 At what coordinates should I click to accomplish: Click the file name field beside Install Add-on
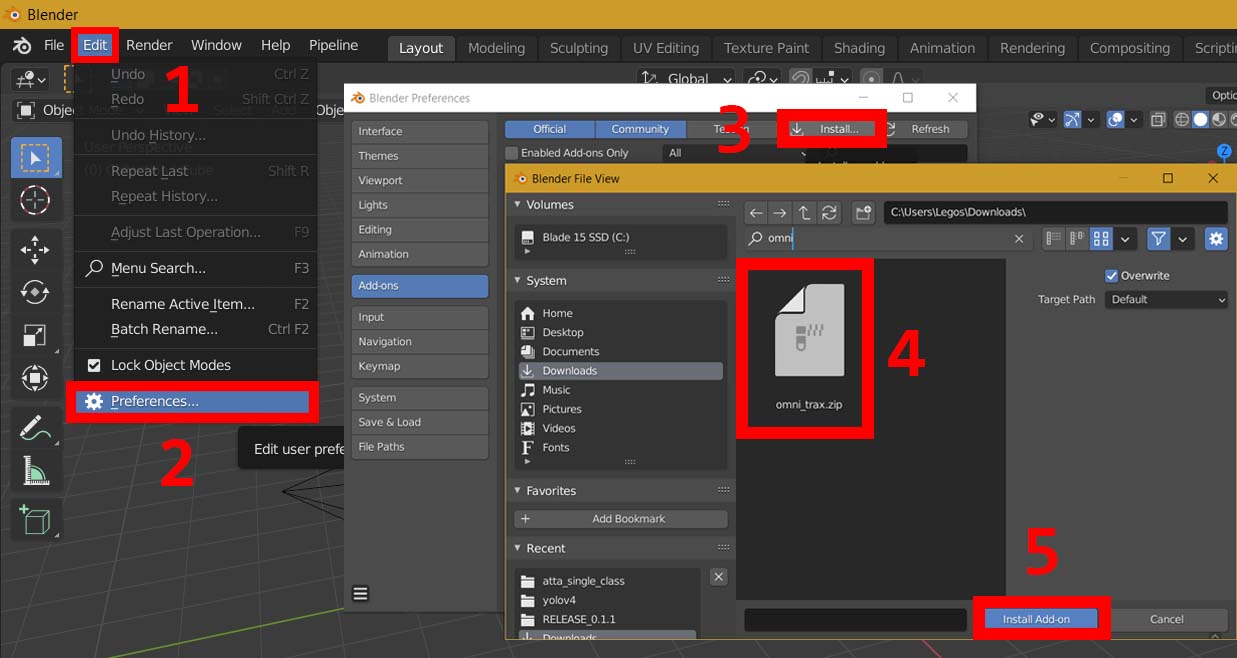pos(855,619)
